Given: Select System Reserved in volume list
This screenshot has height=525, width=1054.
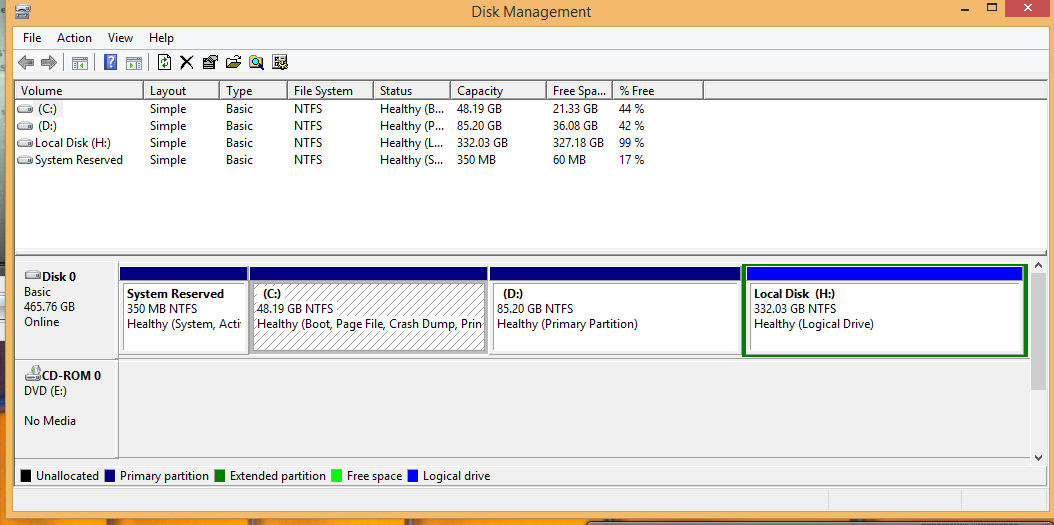Looking at the screenshot, I should tap(79, 160).
